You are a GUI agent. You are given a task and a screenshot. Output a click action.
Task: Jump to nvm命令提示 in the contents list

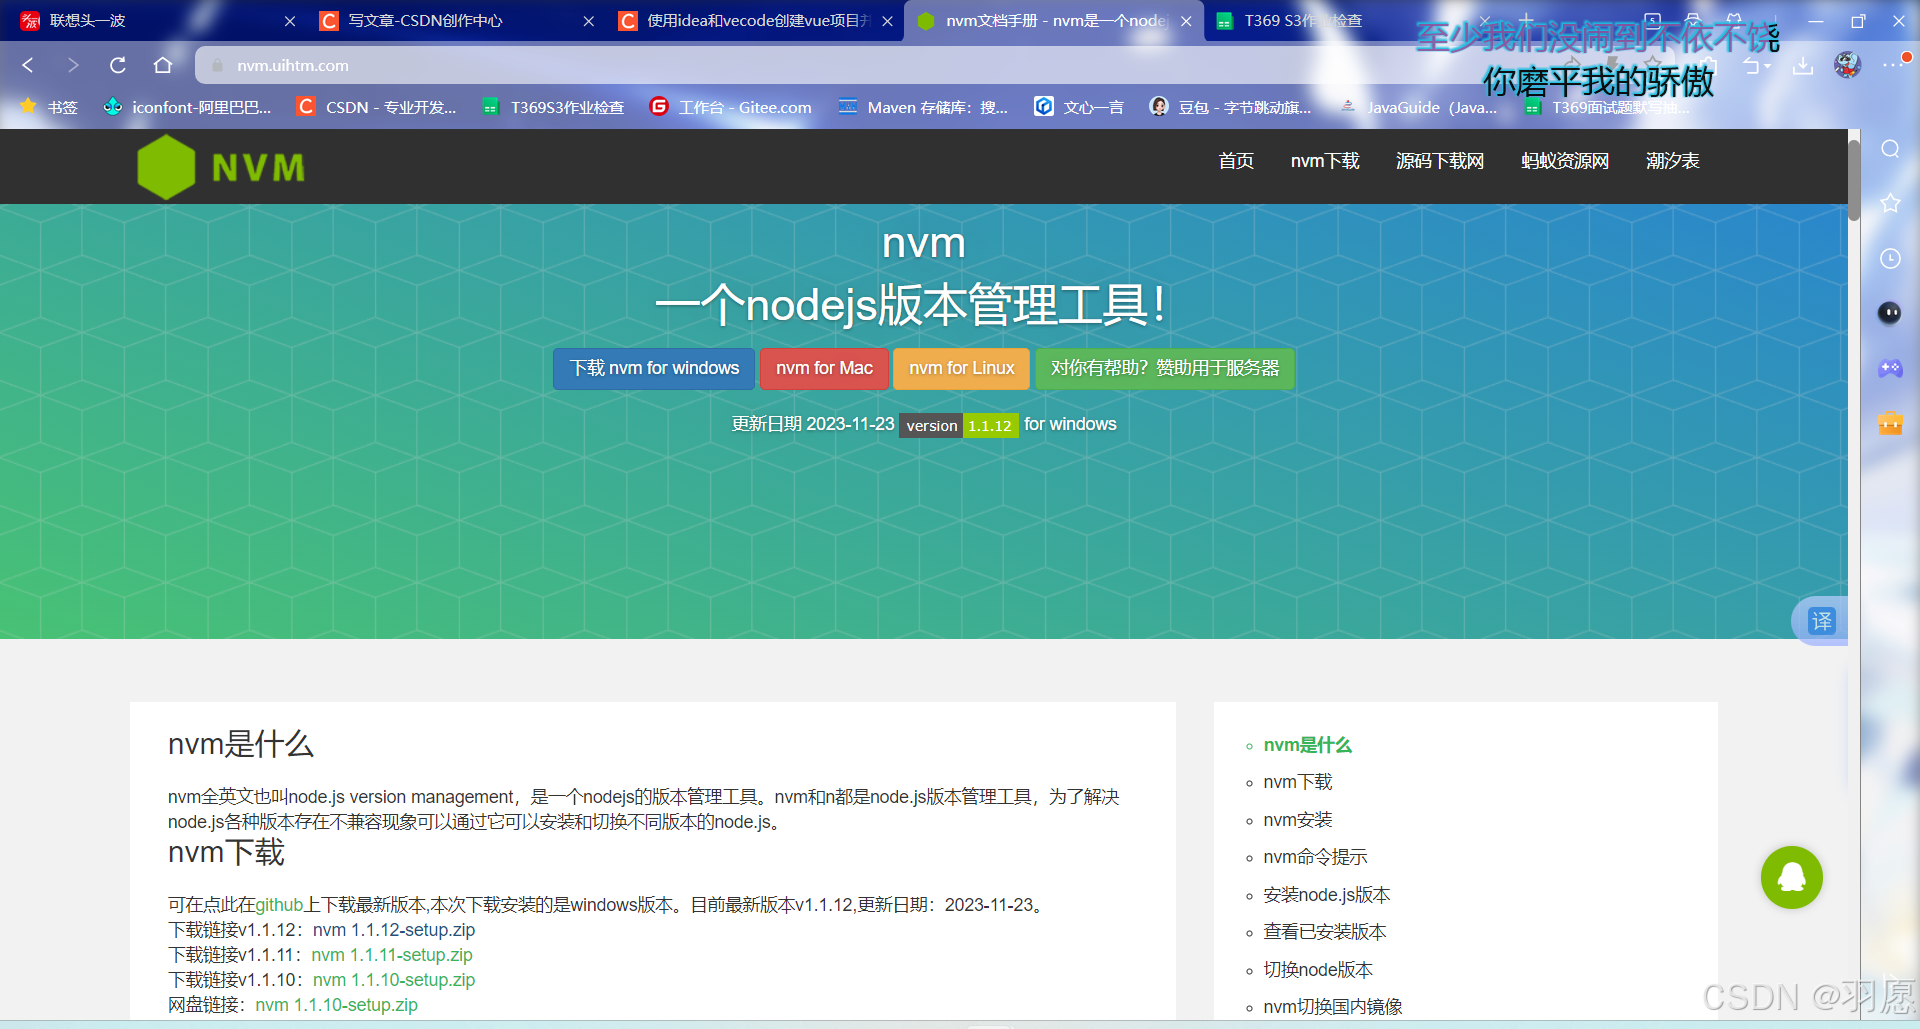1315,857
